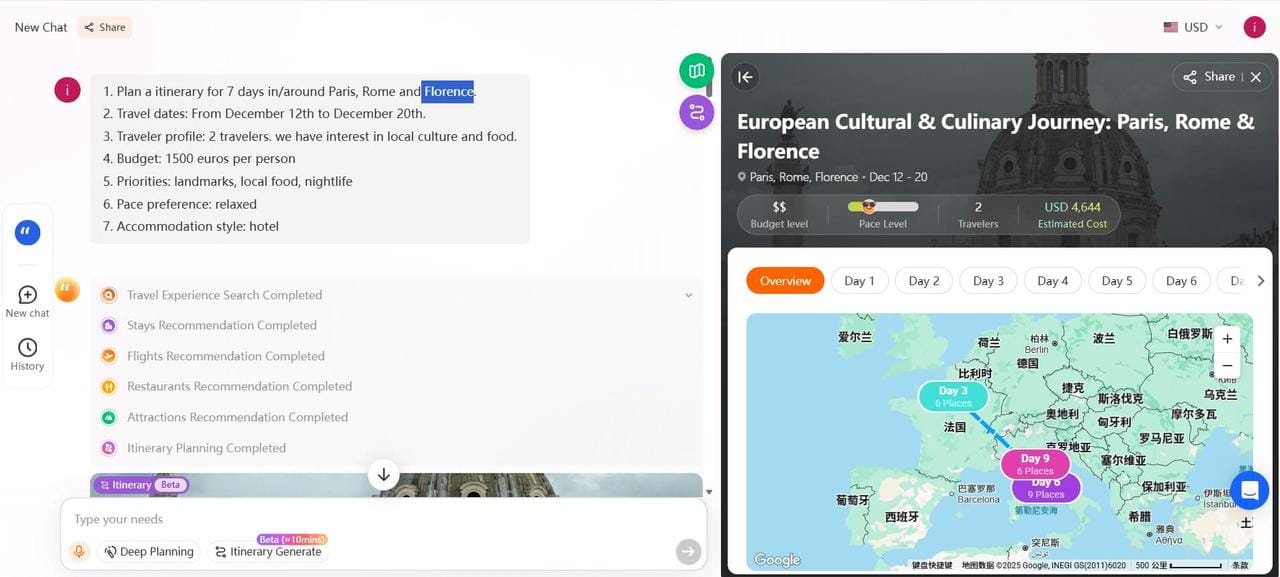This screenshot has width=1280, height=577.
Task: Click the purple itinerary route icon
Action: point(696,112)
